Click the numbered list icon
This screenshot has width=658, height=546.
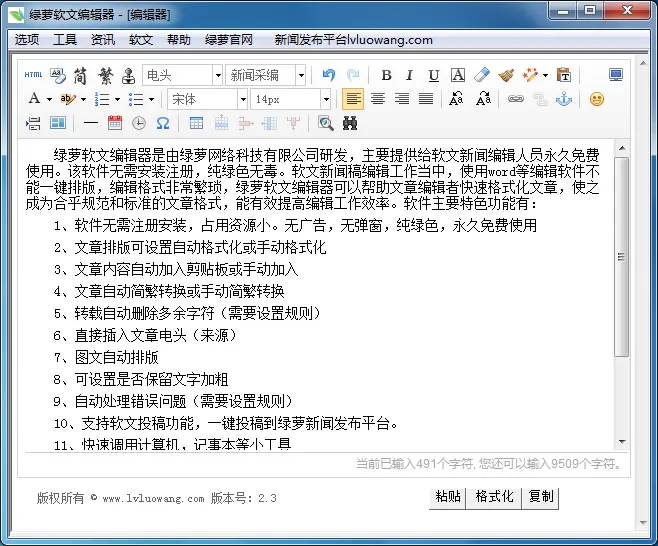coord(102,99)
